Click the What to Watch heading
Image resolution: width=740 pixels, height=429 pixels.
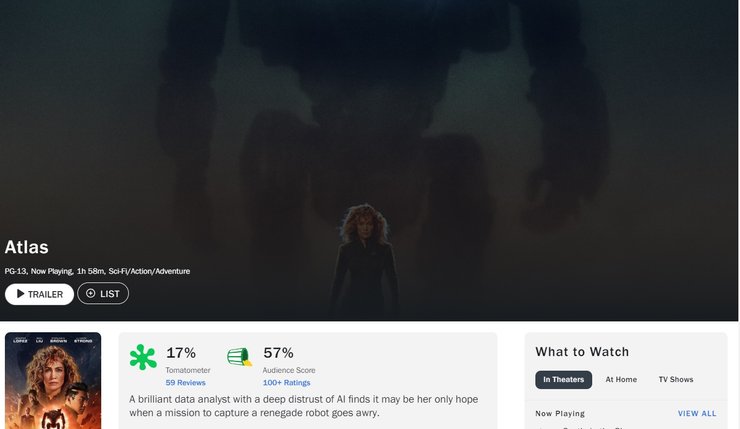[x=582, y=352]
